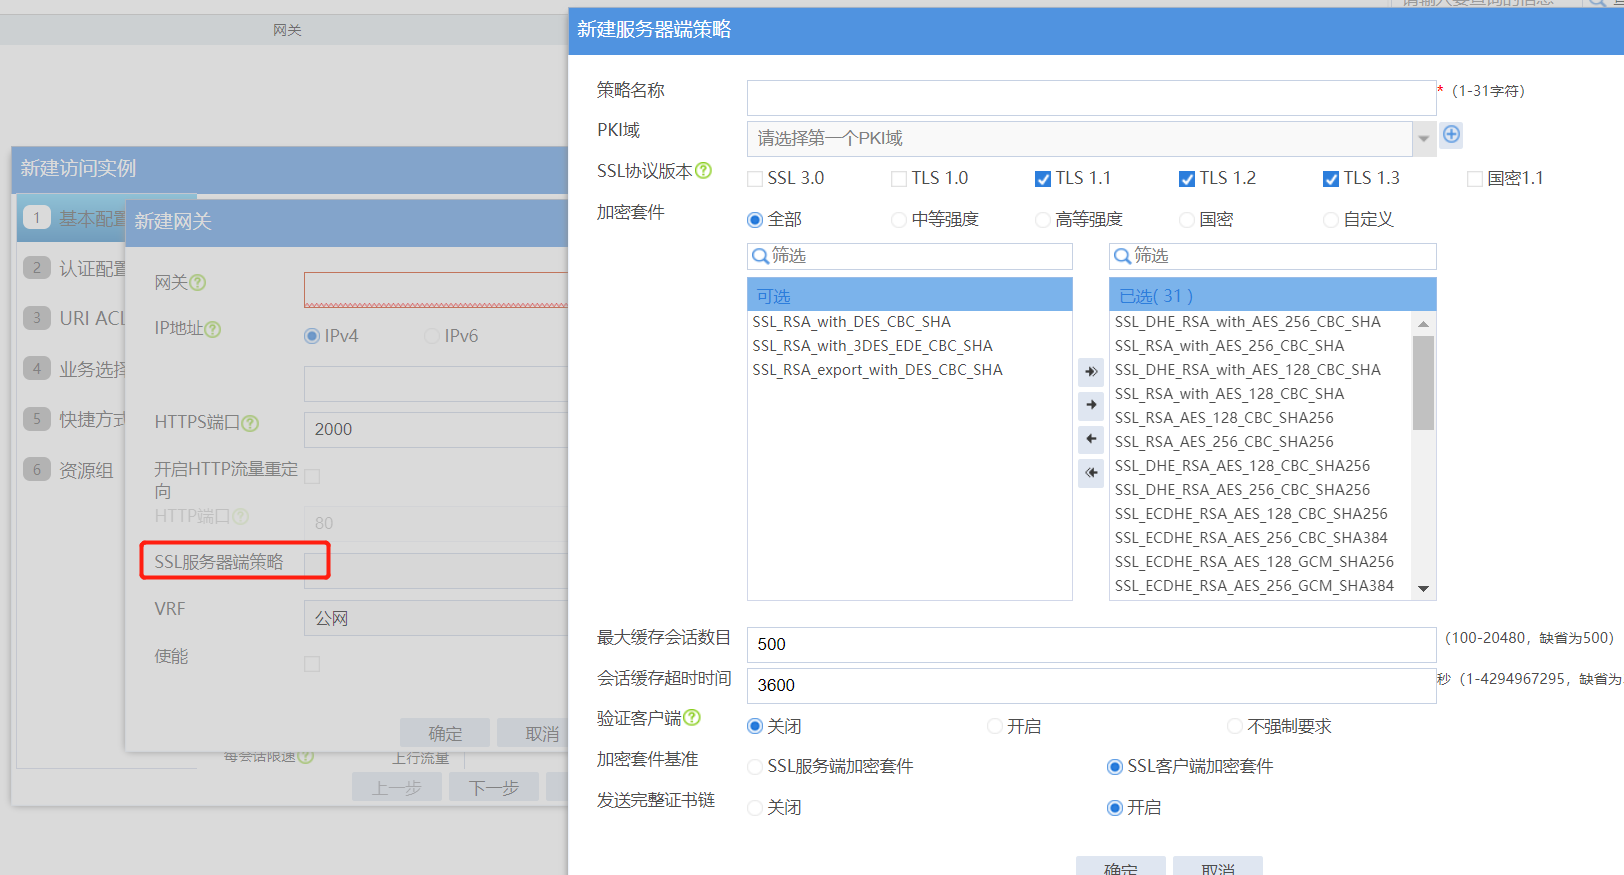The width and height of the screenshot is (1624, 875).
Task: Click the plus icon to add PKI域
Action: pyautogui.click(x=1451, y=135)
